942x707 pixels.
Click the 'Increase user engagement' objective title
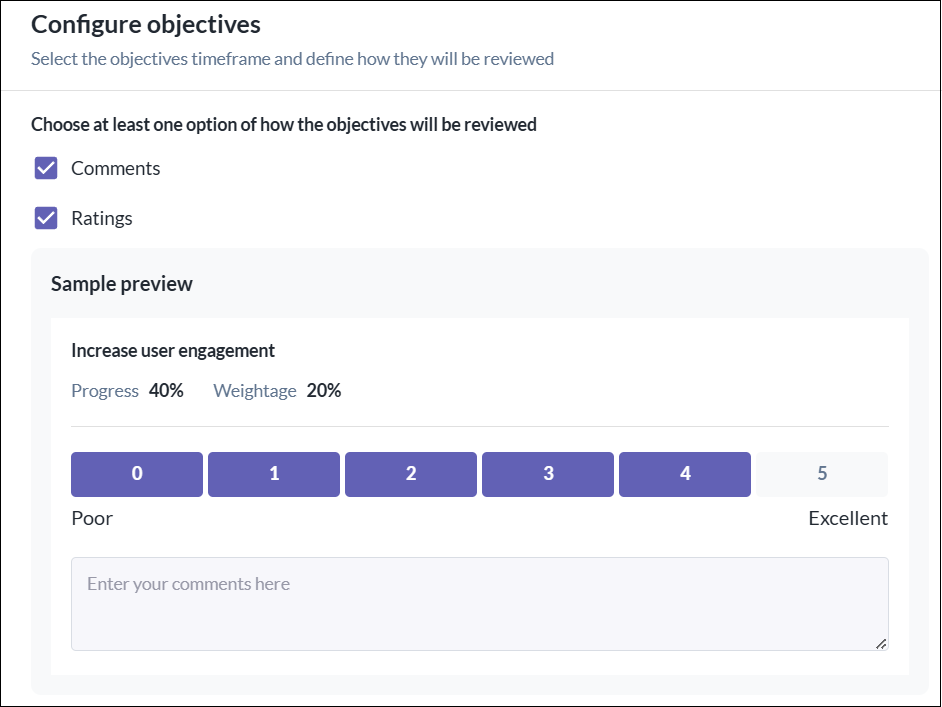point(173,351)
